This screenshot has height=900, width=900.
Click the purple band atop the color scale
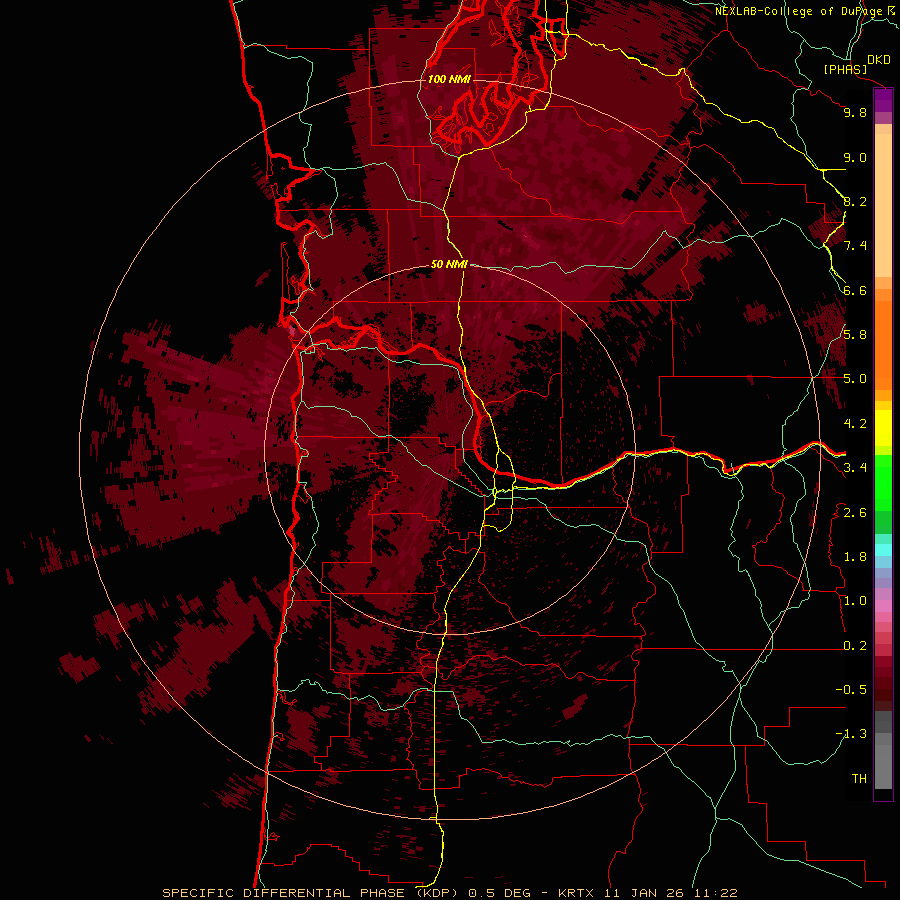tap(883, 100)
